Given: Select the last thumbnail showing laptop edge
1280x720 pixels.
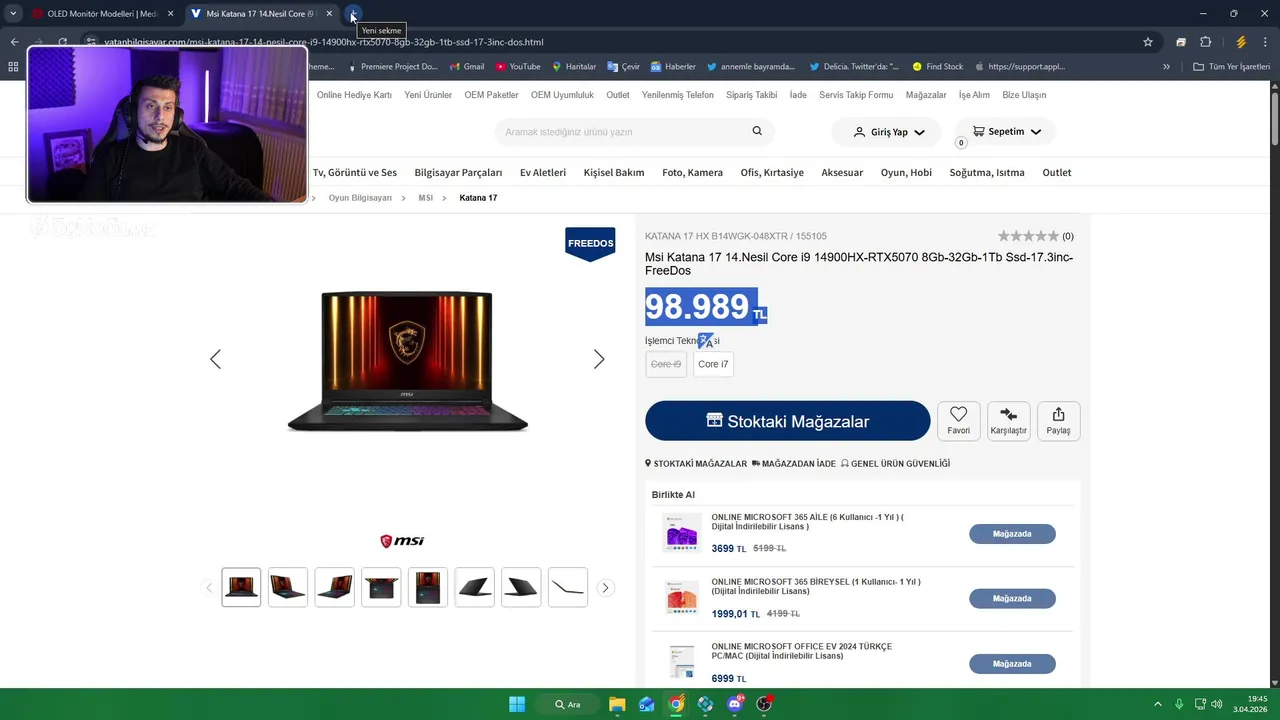Looking at the screenshot, I should coord(568,587).
